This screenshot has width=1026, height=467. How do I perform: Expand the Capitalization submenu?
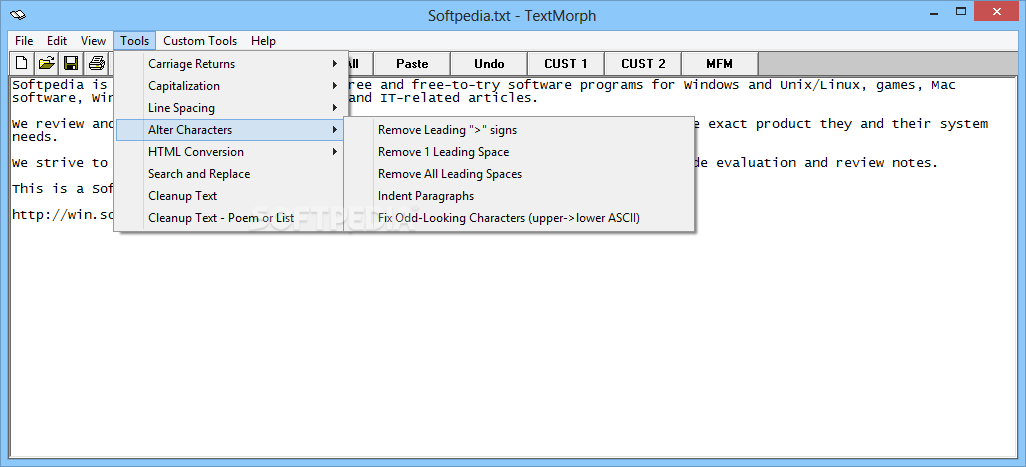(x=228, y=86)
